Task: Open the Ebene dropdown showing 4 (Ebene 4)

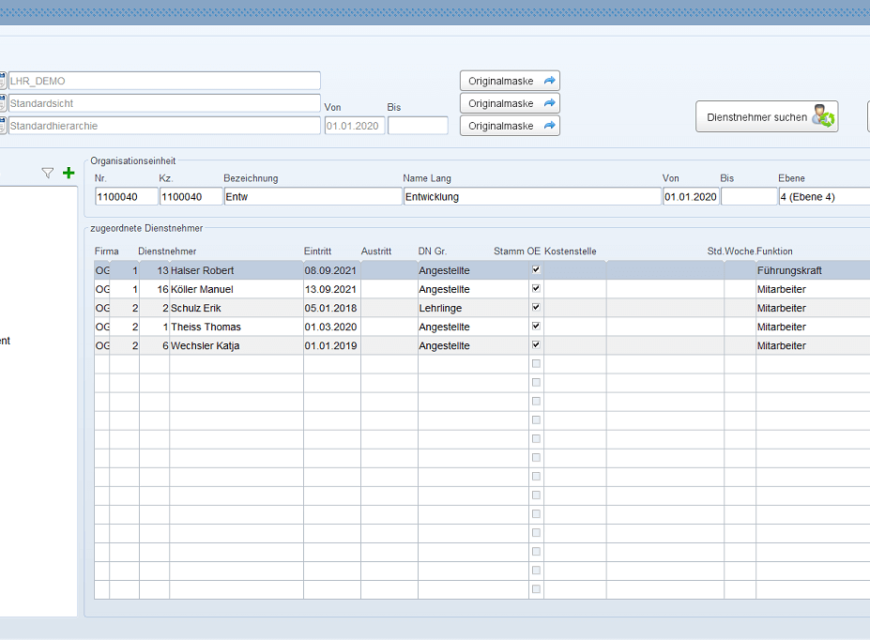Action: tap(823, 197)
